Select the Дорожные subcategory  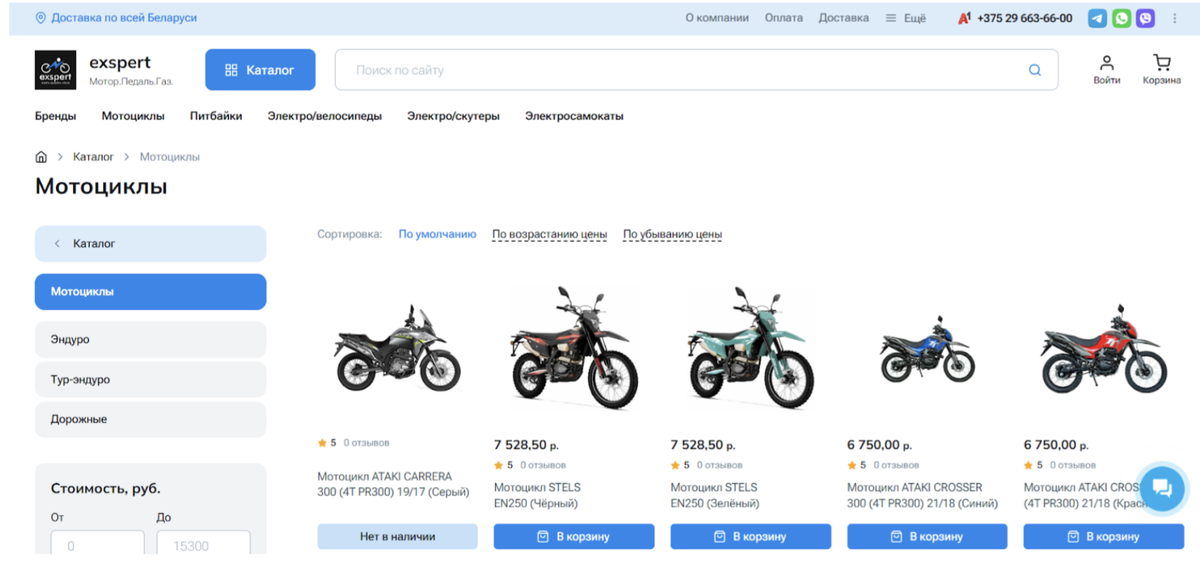click(x=151, y=420)
